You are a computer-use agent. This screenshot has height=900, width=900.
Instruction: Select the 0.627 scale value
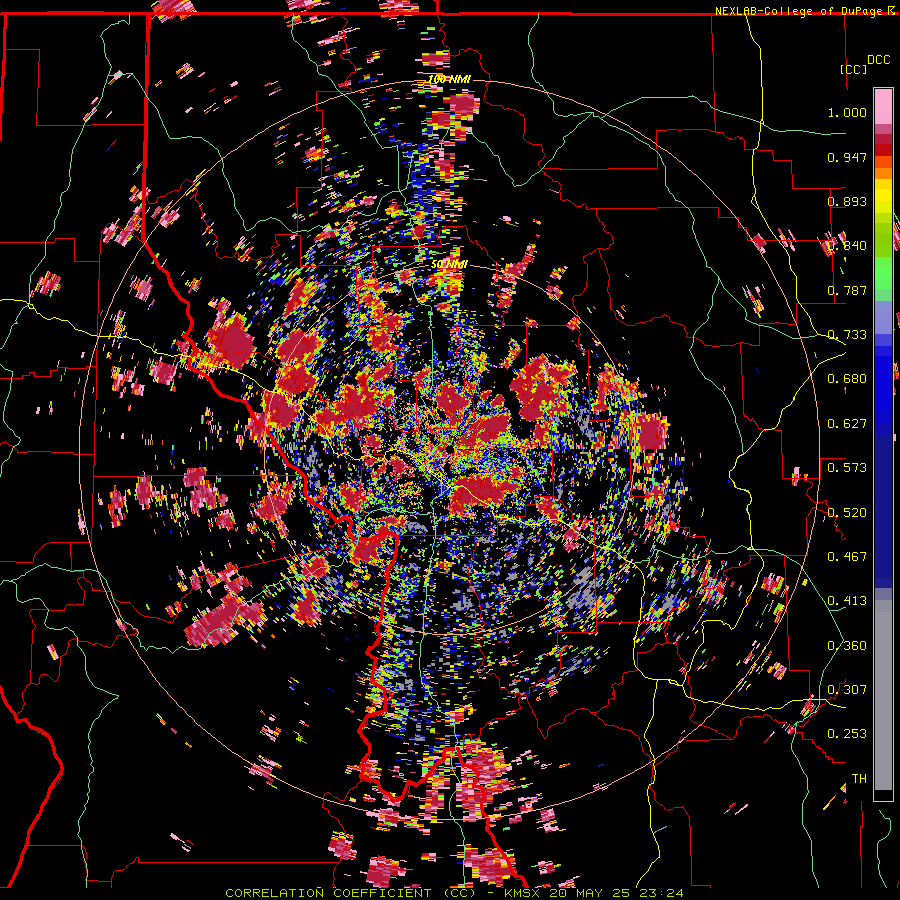(847, 424)
